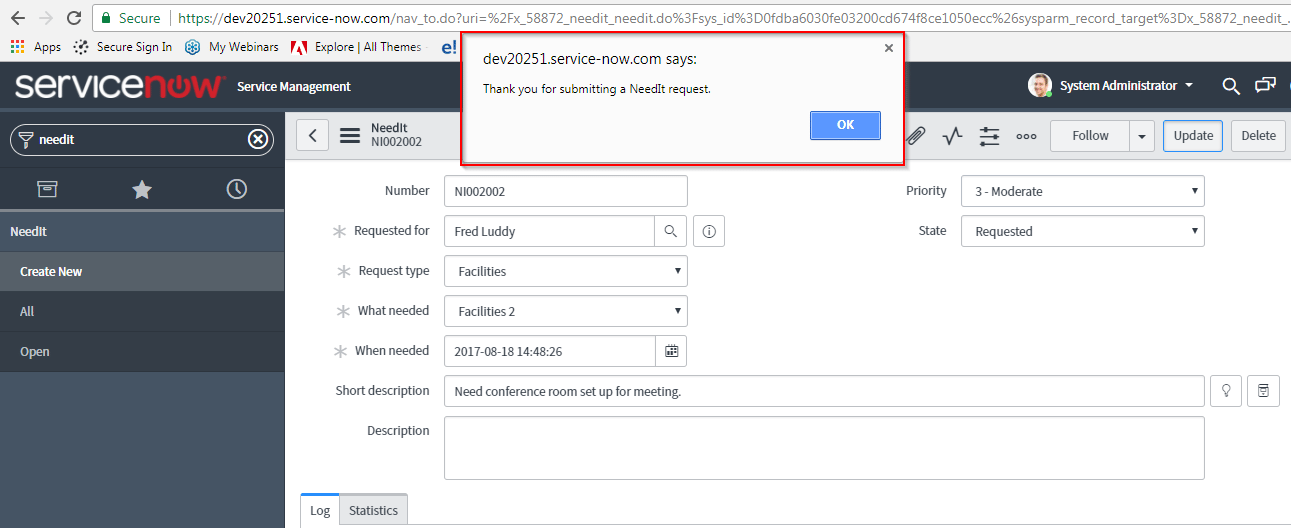This screenshot has width=1291, height=528.
Task: Show Requested for info icon
Action: click(709, 231)
